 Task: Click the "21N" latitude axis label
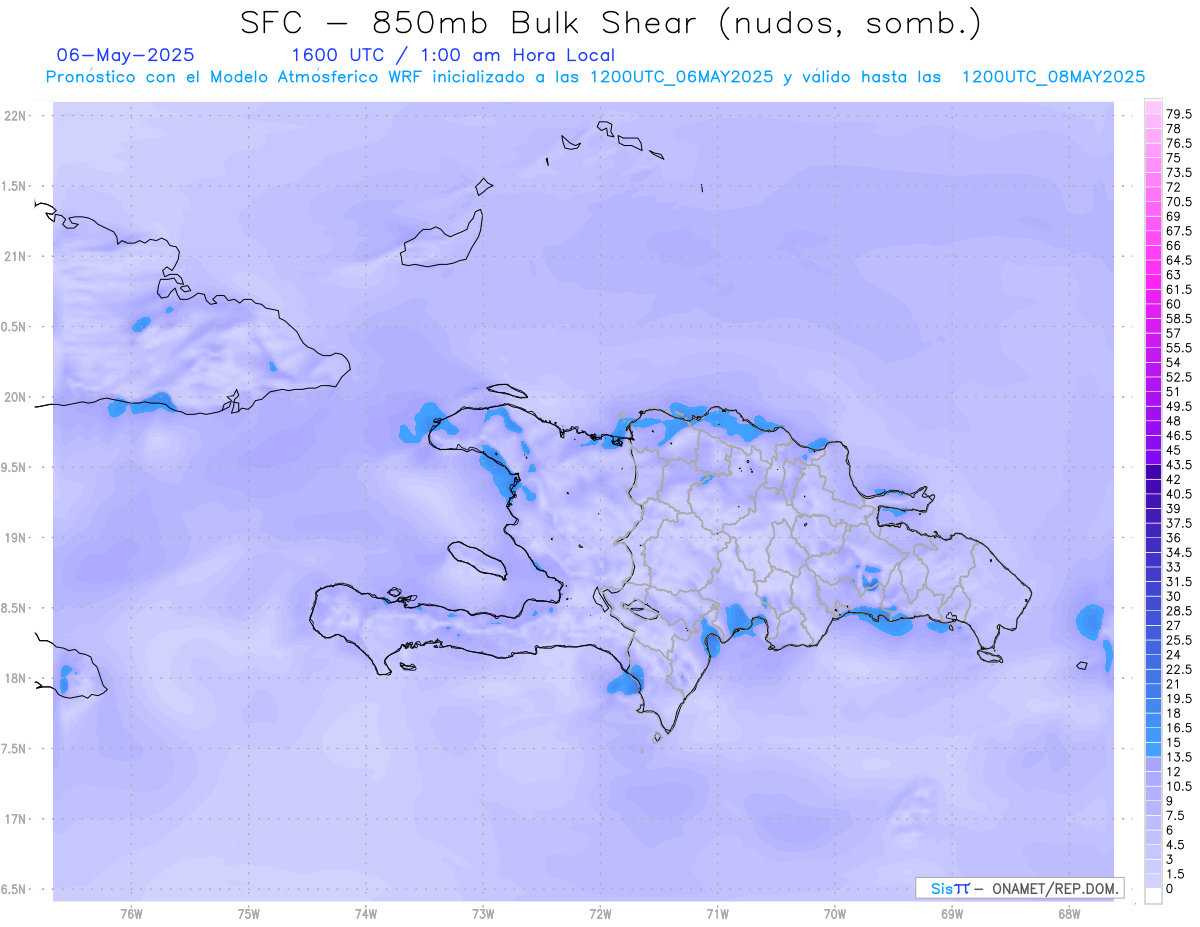pyautogui.click(x=17, y=256)
